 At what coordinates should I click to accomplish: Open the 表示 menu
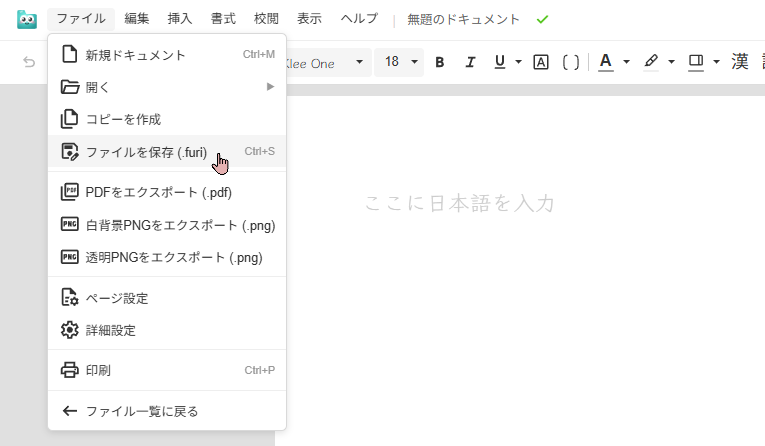(x=309, y=19)
